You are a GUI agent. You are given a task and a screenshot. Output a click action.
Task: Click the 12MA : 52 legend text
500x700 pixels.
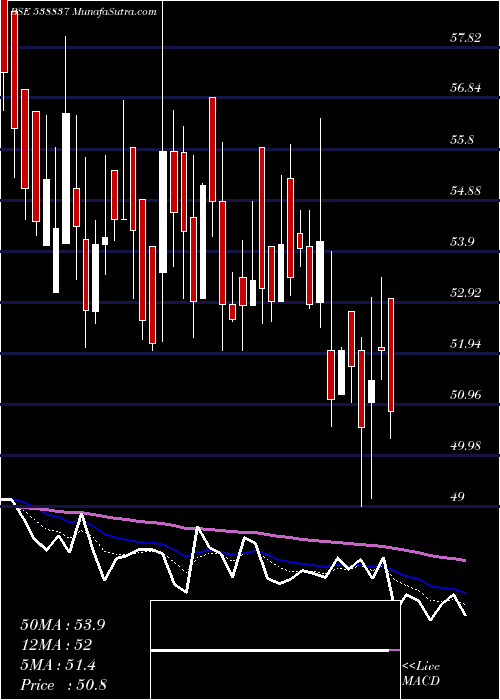click(x=56, y=645)
